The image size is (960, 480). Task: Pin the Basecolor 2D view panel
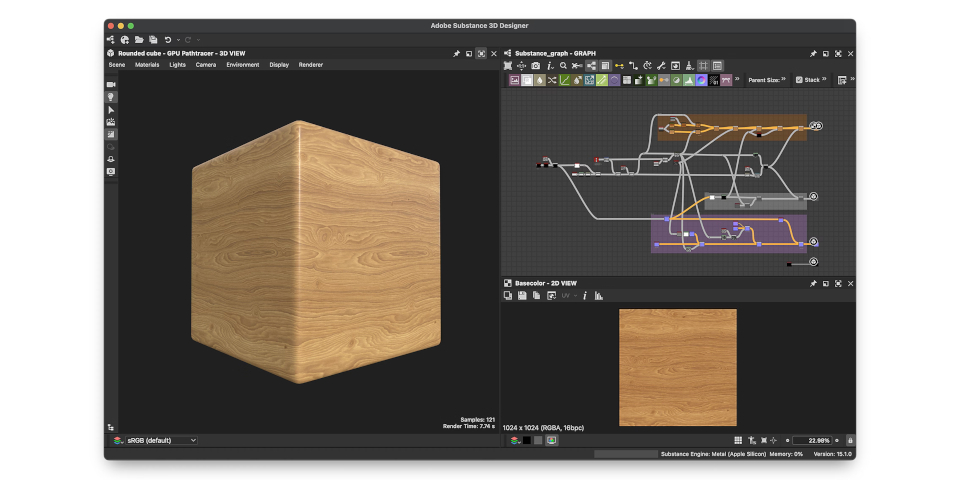(x=813, y=283)
